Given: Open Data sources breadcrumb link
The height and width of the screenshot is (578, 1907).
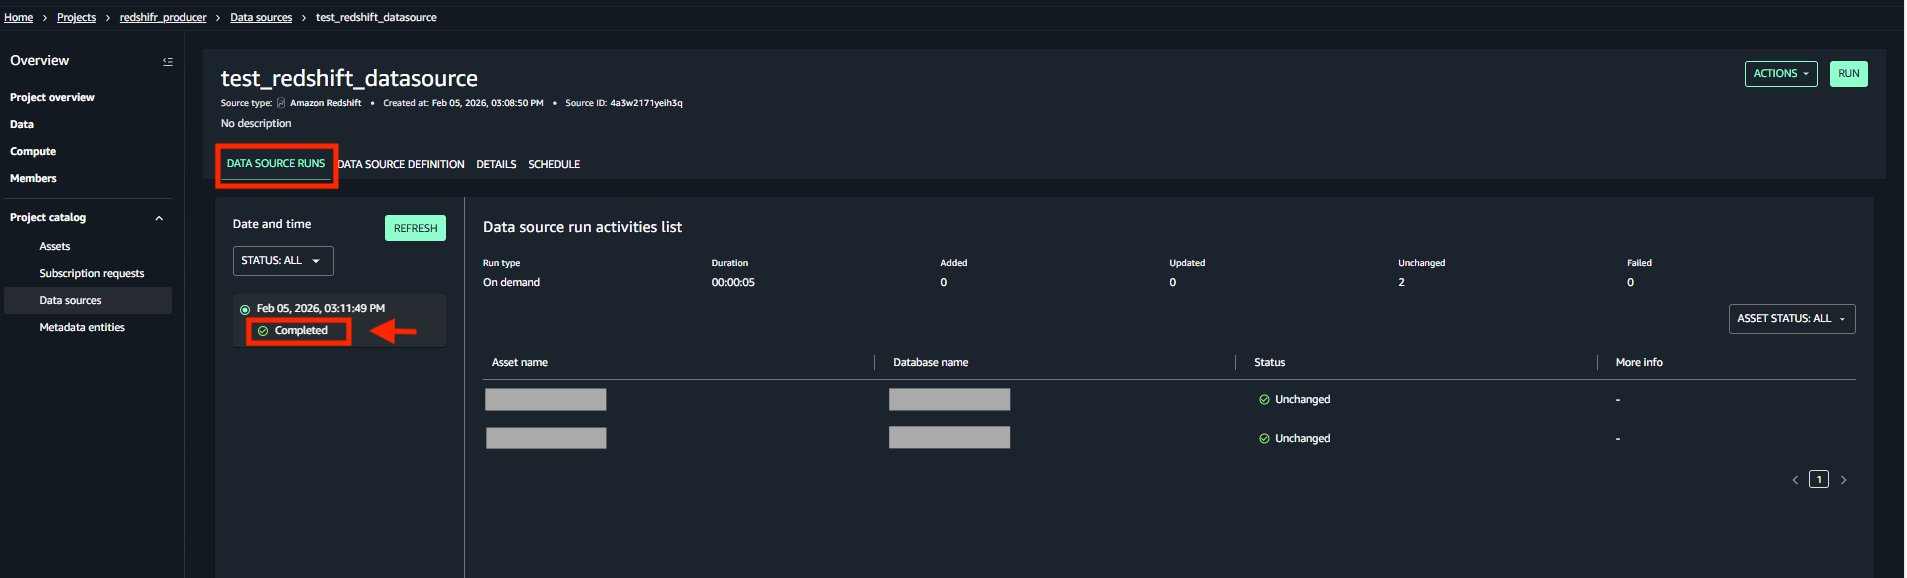Looking at the screenshot, I should click(261, 17).
